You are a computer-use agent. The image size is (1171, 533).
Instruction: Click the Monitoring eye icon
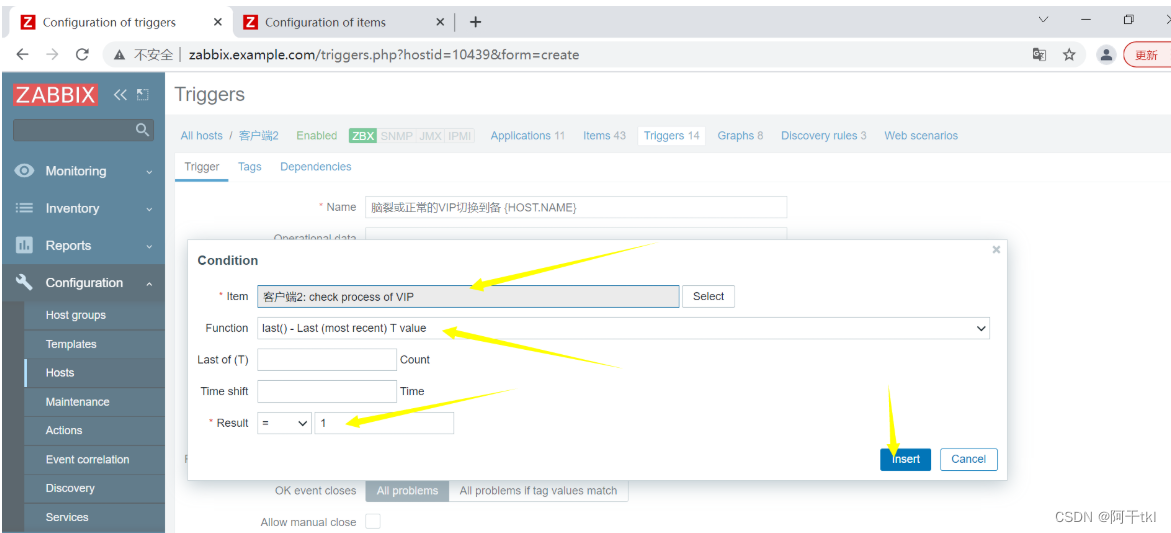[x=25, y=171]
